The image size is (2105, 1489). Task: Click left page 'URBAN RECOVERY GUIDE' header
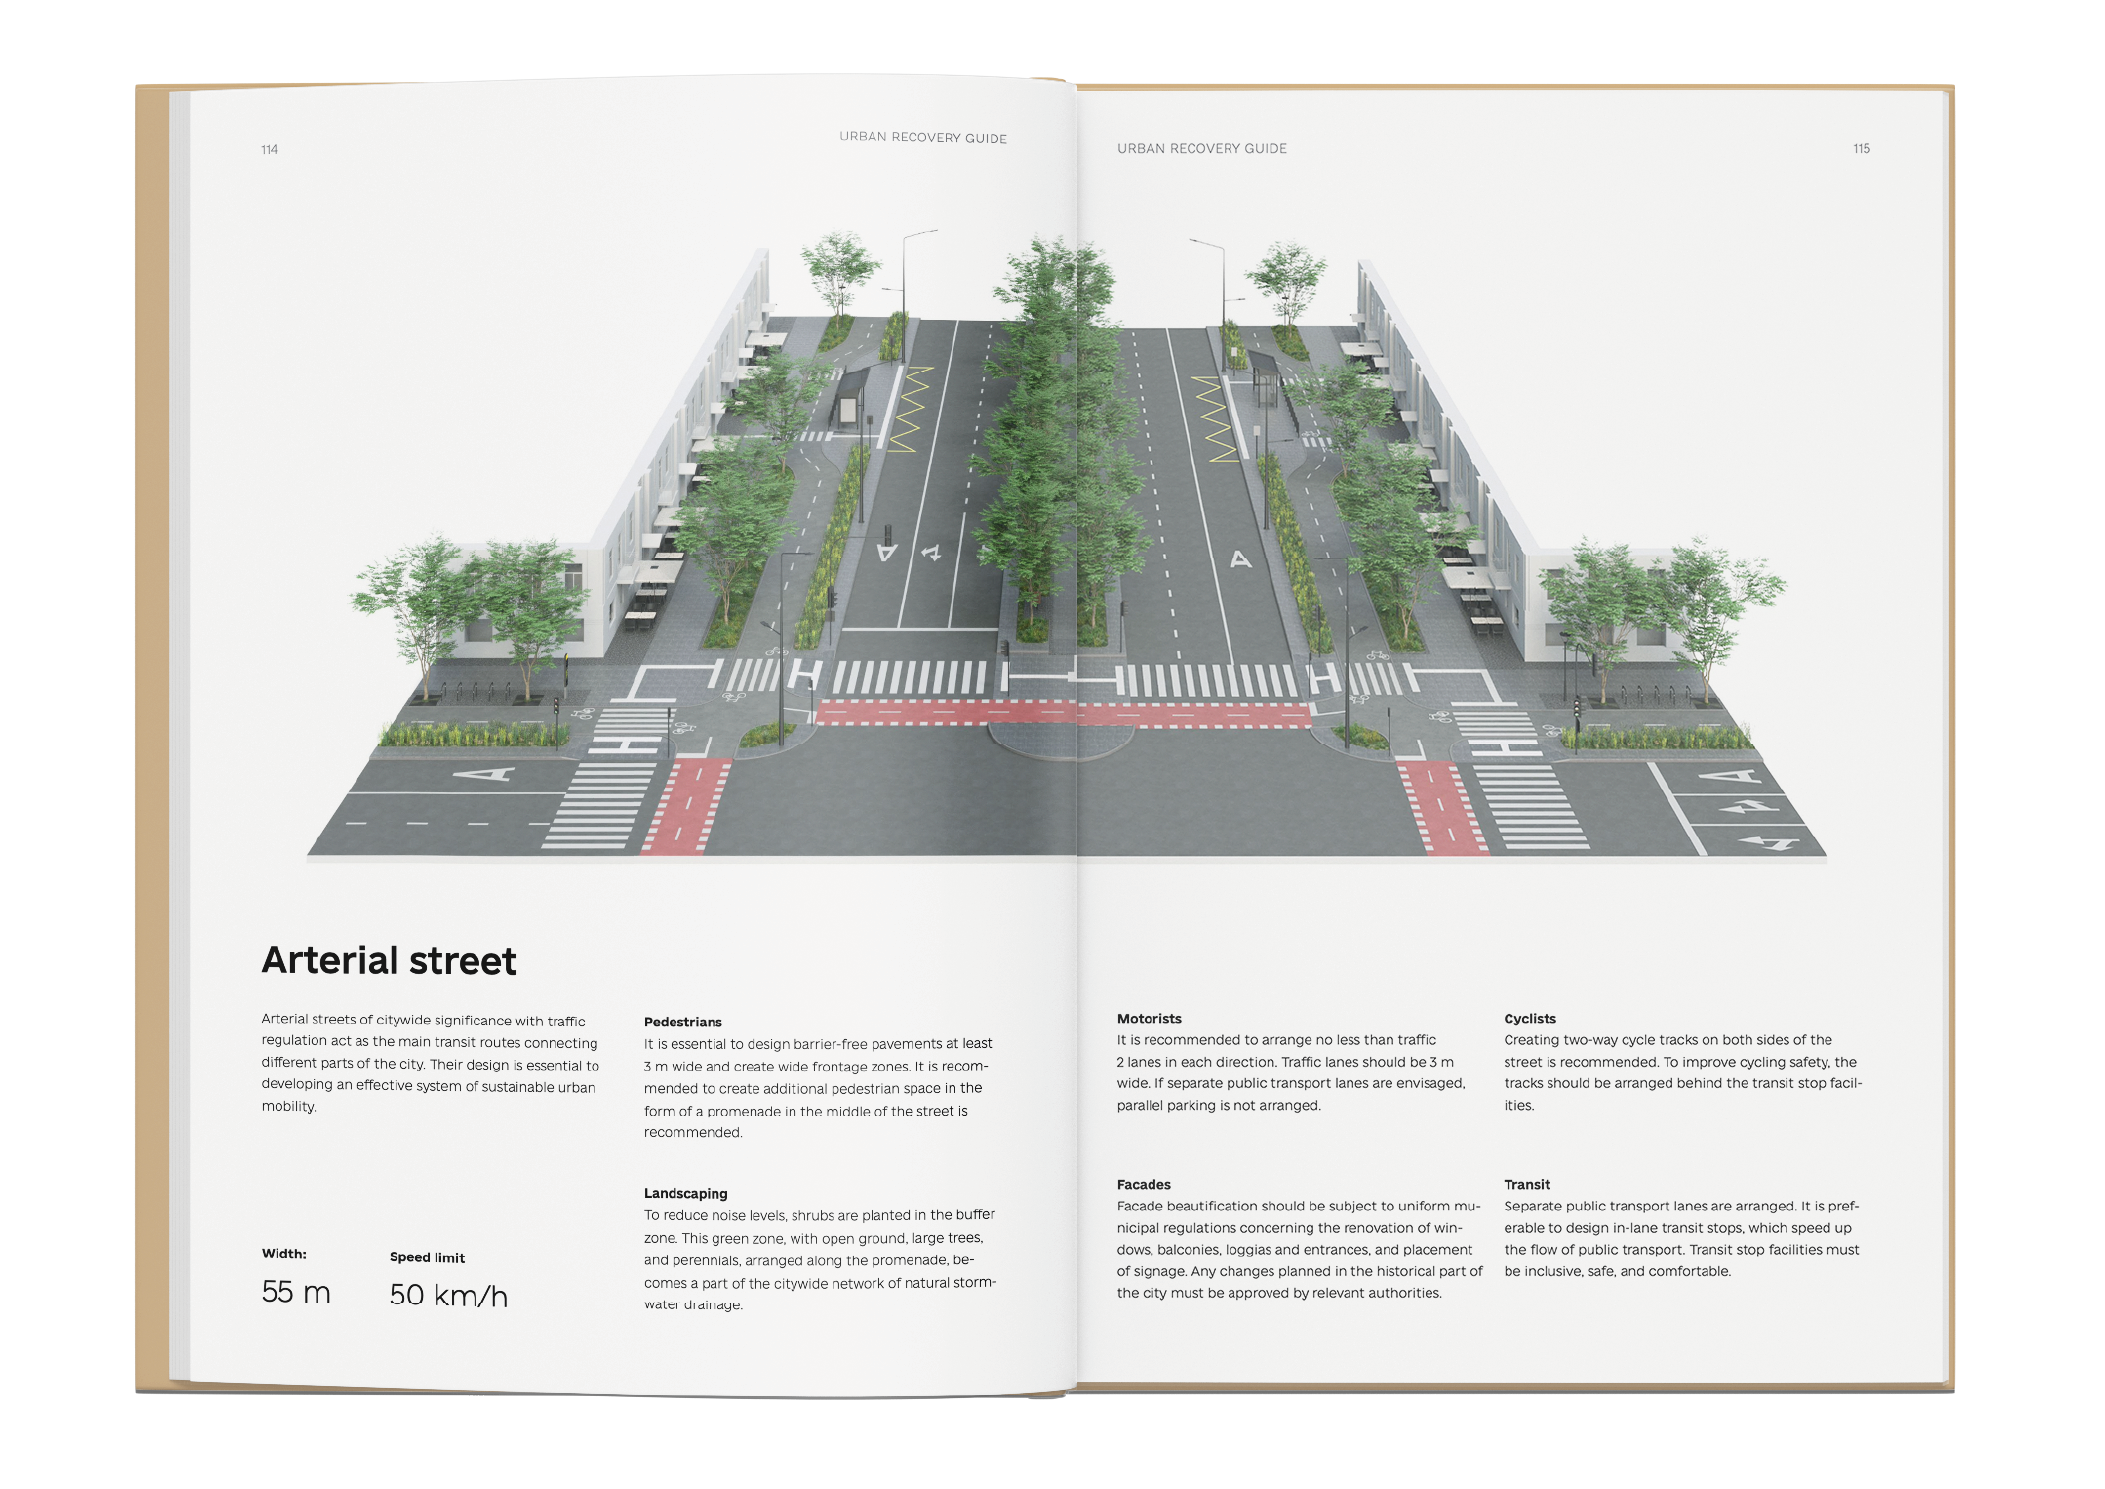click(923, 138)
